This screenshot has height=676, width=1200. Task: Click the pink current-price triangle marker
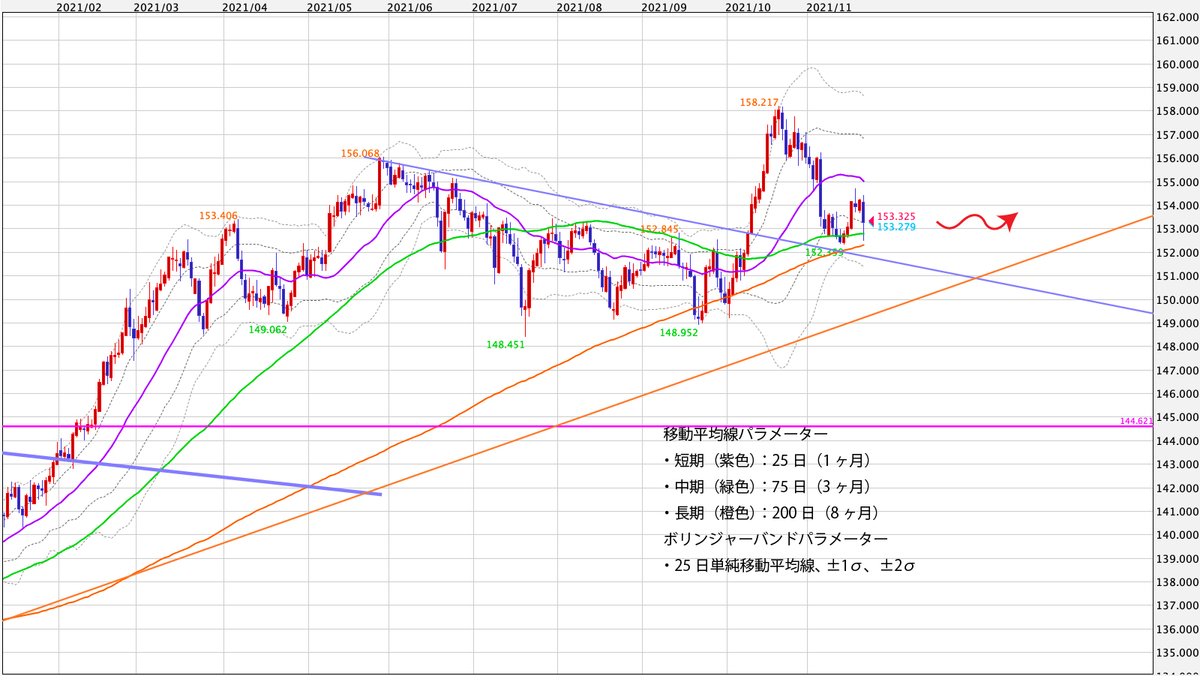pyautogui.click(x=871, y=219)
